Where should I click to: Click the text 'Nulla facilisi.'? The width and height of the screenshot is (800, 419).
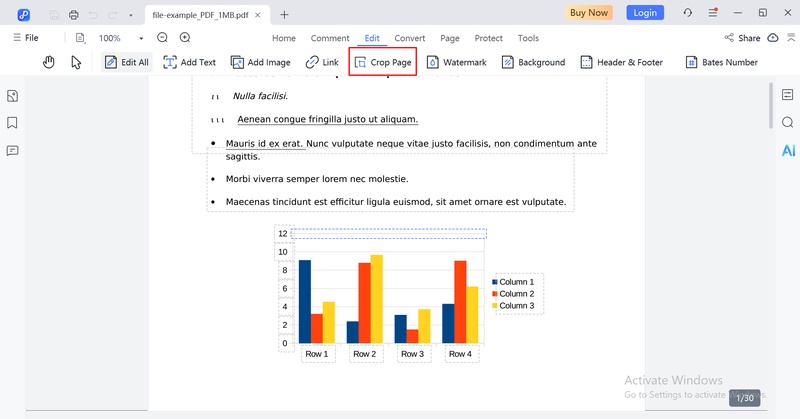260,96
